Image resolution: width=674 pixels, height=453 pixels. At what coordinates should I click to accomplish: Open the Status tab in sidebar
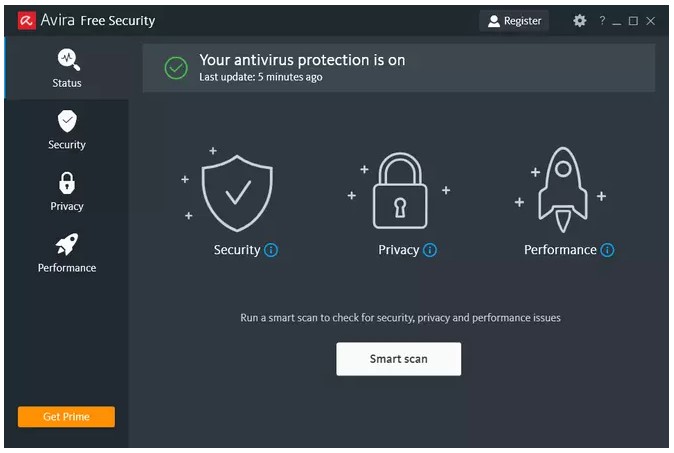(67, 68)
